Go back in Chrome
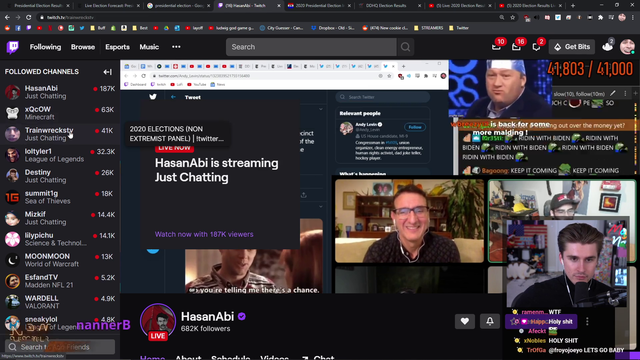640x360 pixels. (x=7, y=18)
